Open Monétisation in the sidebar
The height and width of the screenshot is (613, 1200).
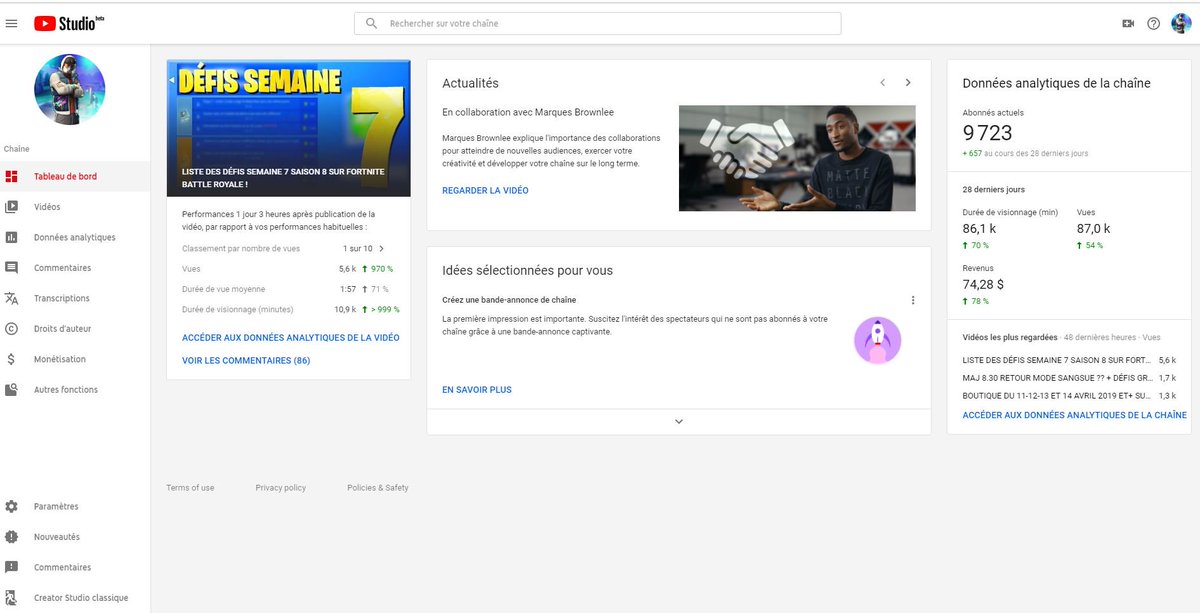75,359
